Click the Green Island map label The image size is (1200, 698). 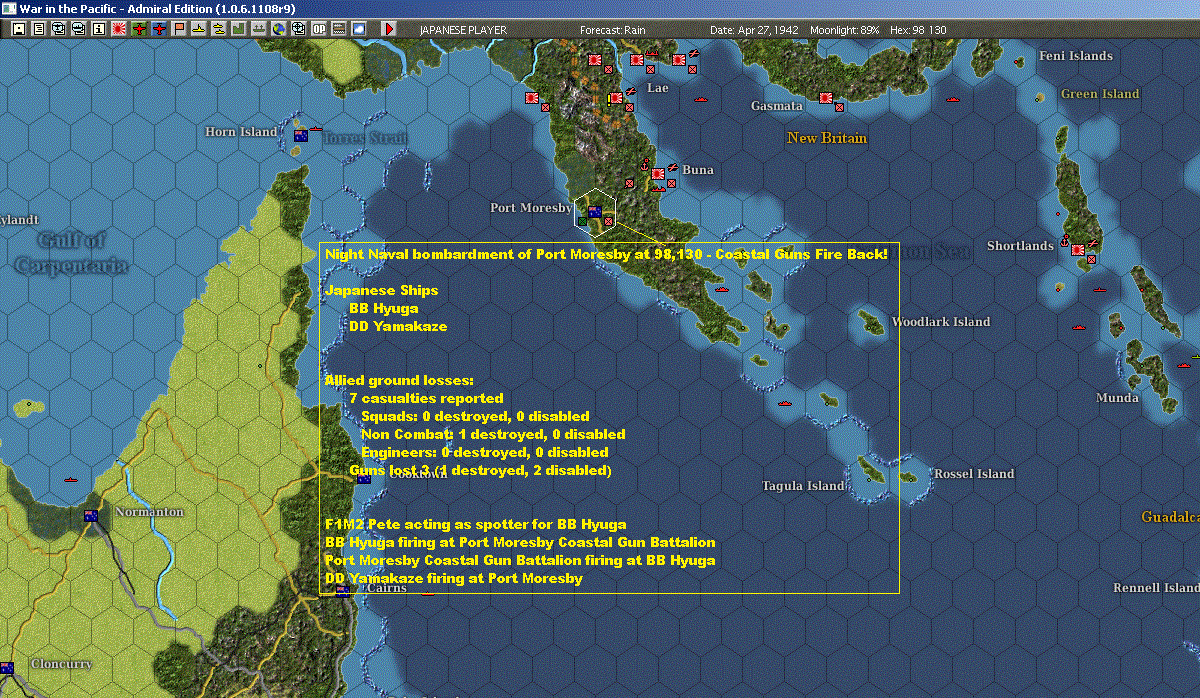[1100, 94]
